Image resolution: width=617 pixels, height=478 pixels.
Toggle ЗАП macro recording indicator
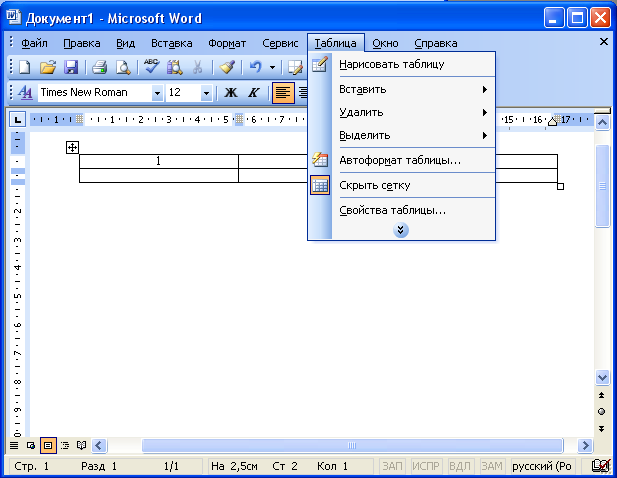pyautogui.click(x=392, y=466)
